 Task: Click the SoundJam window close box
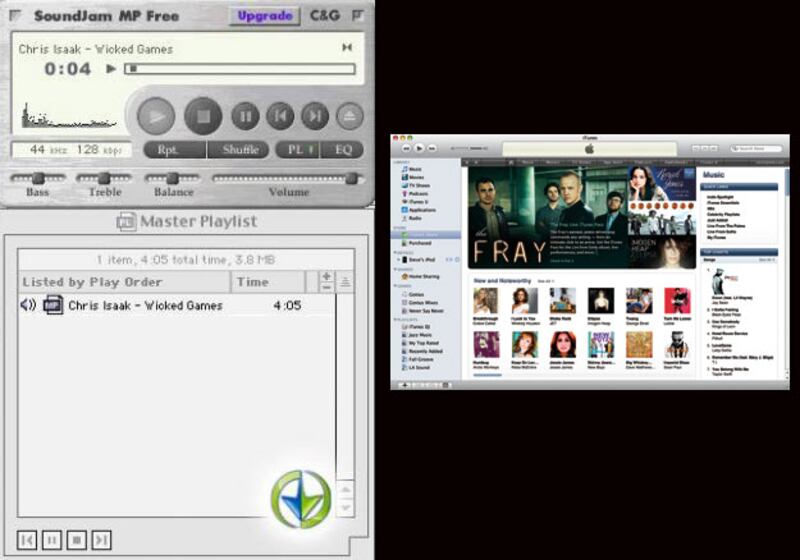tap(15, 16)
